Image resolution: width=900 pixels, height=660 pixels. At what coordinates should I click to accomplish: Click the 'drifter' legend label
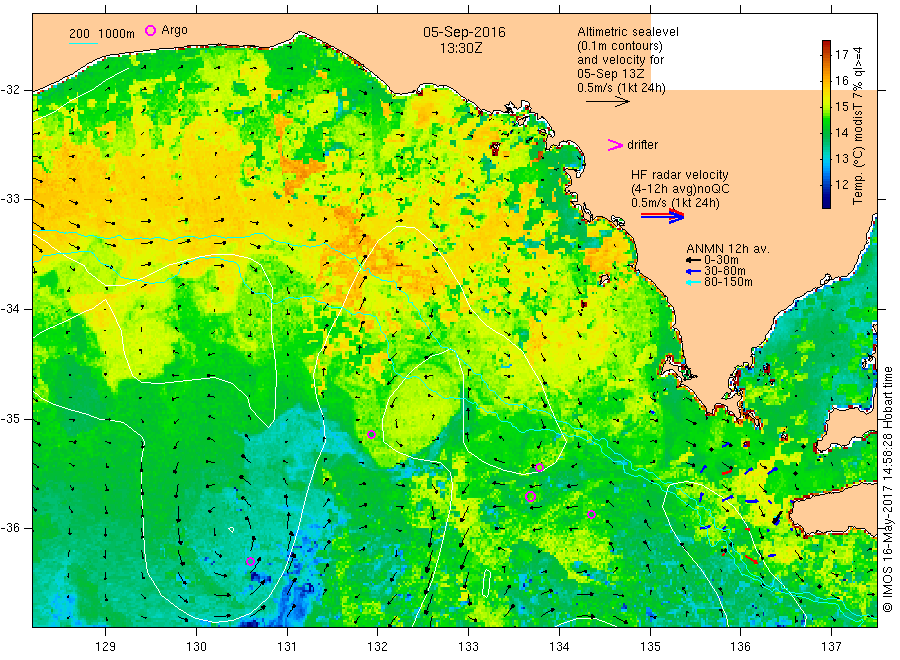coord(642,145)
